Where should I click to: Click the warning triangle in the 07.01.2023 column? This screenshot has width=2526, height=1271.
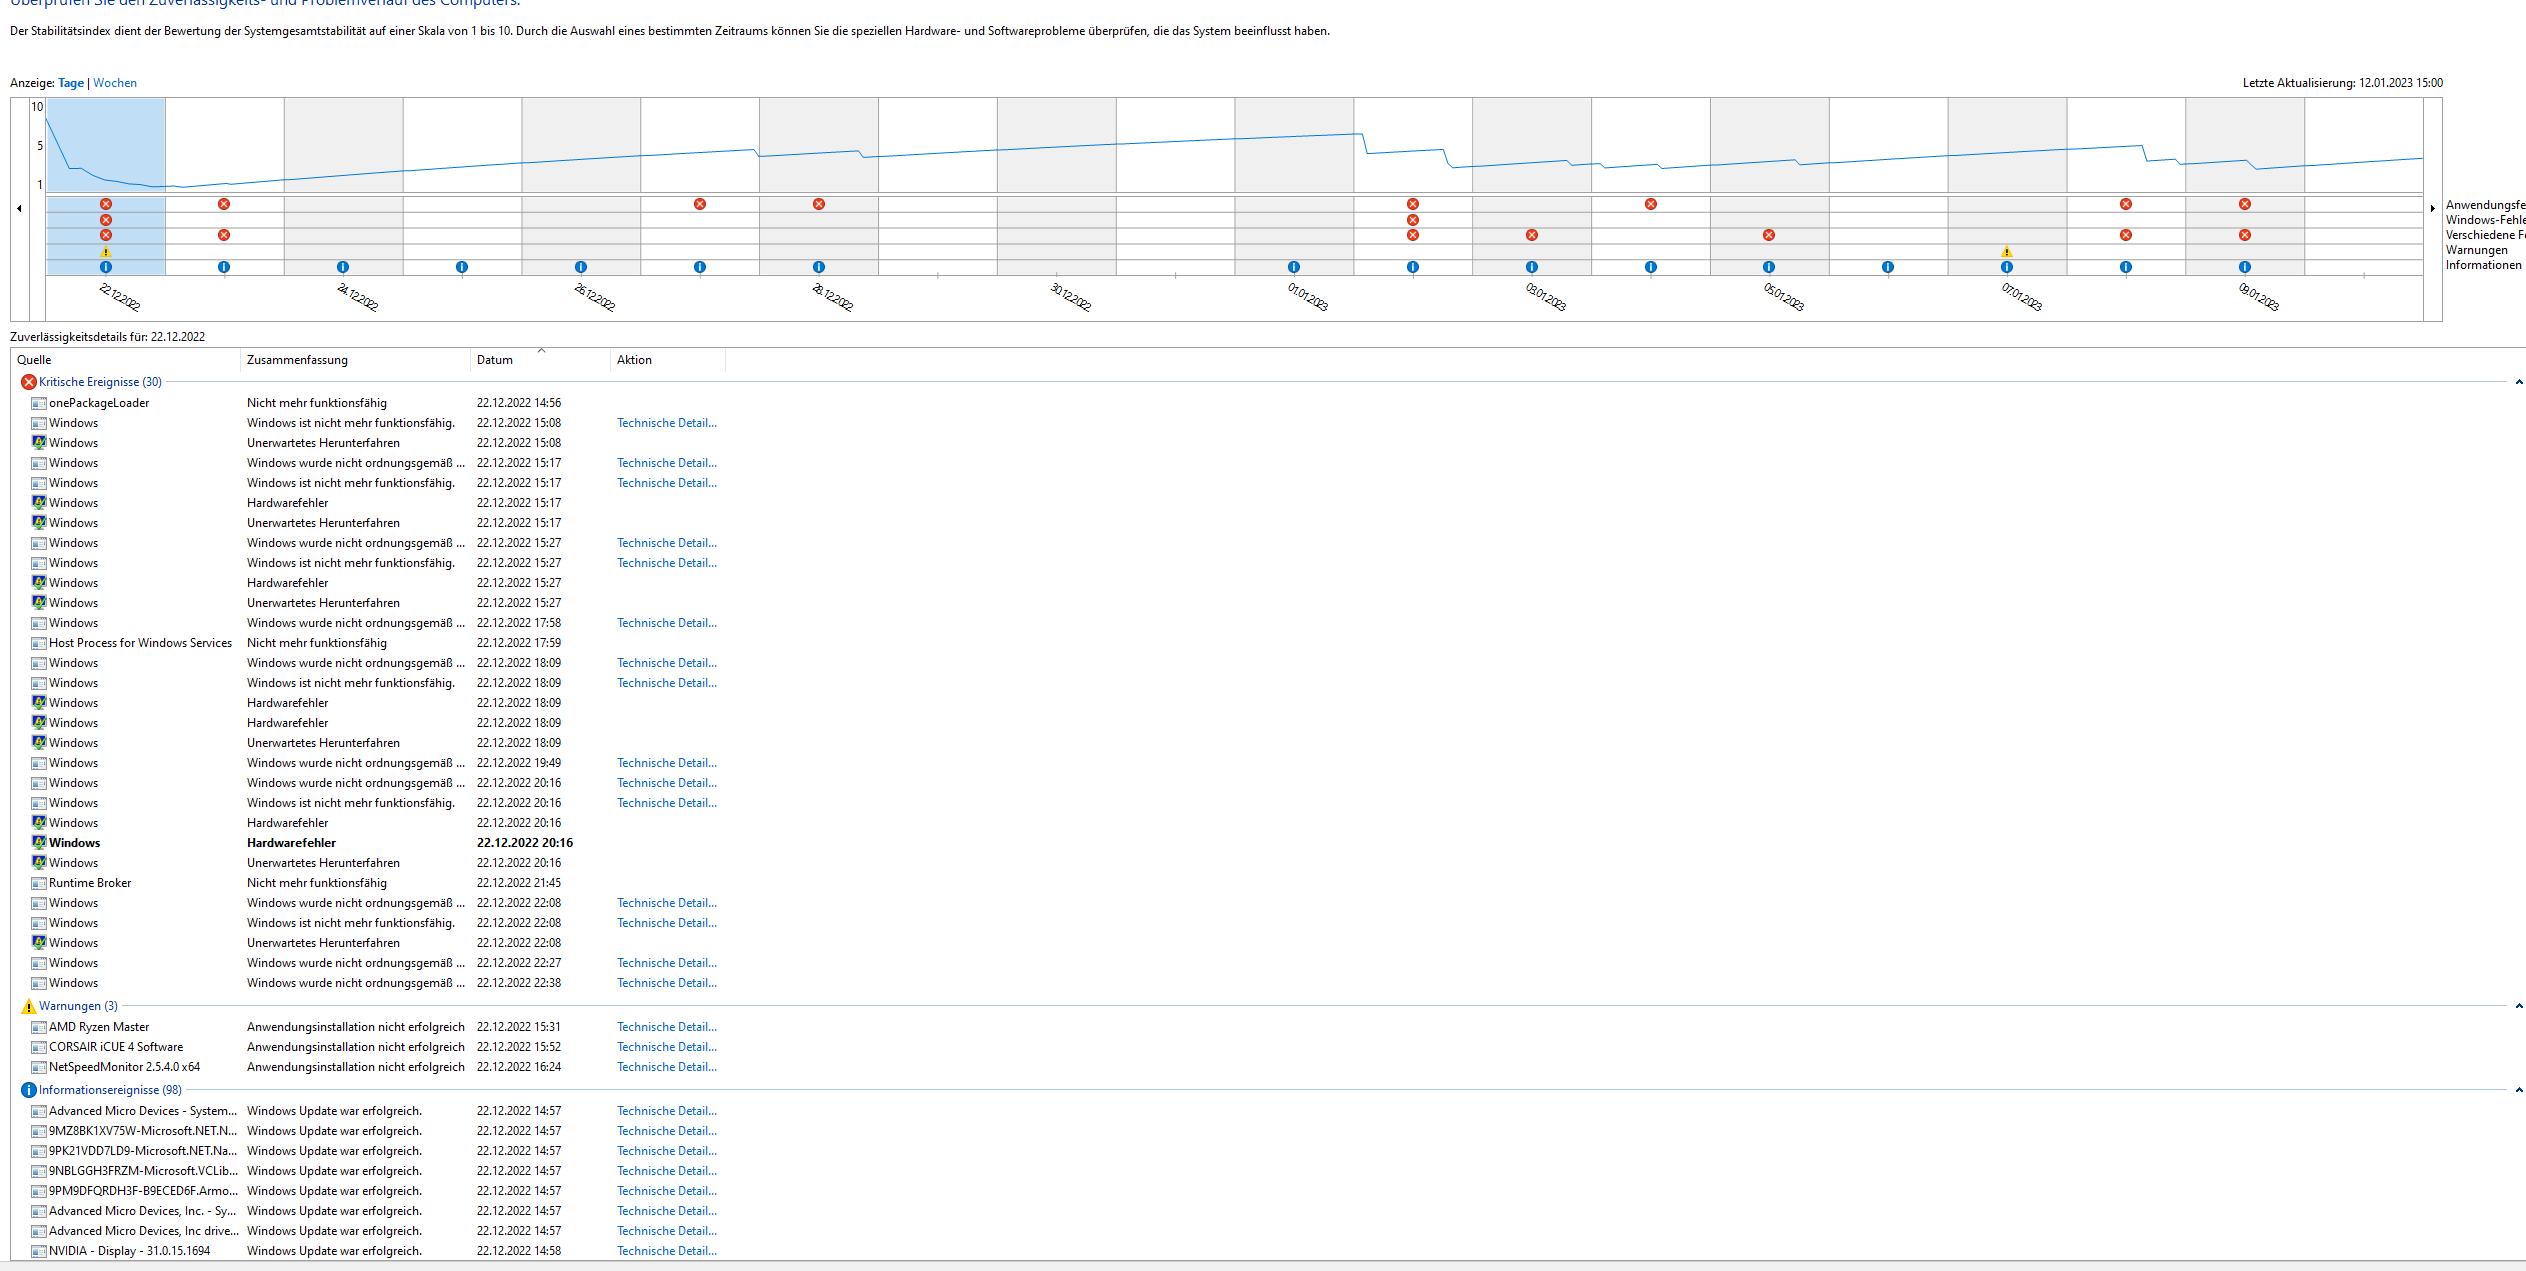(2006, 252)
